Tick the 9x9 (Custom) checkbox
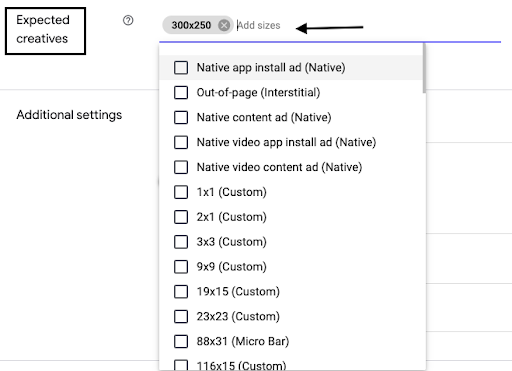 [x=181, y=267]
